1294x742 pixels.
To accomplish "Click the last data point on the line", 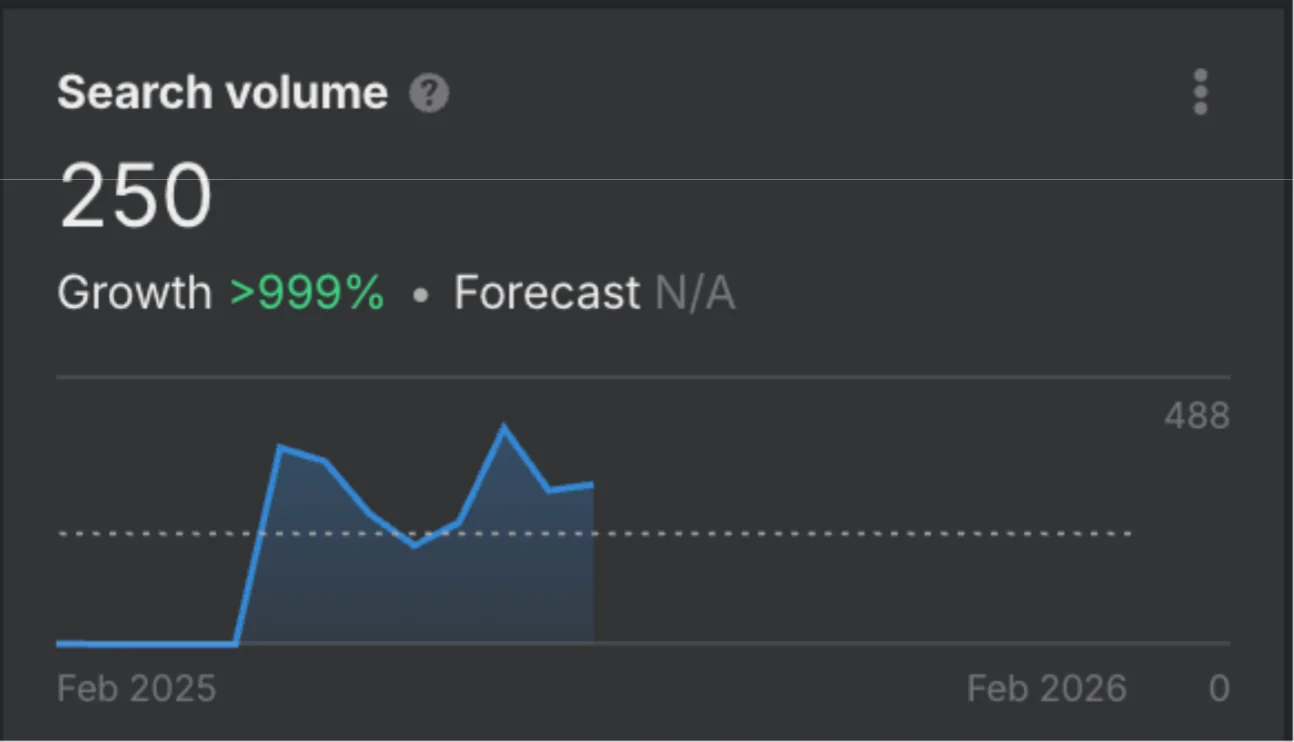I will tap(593, 485).
